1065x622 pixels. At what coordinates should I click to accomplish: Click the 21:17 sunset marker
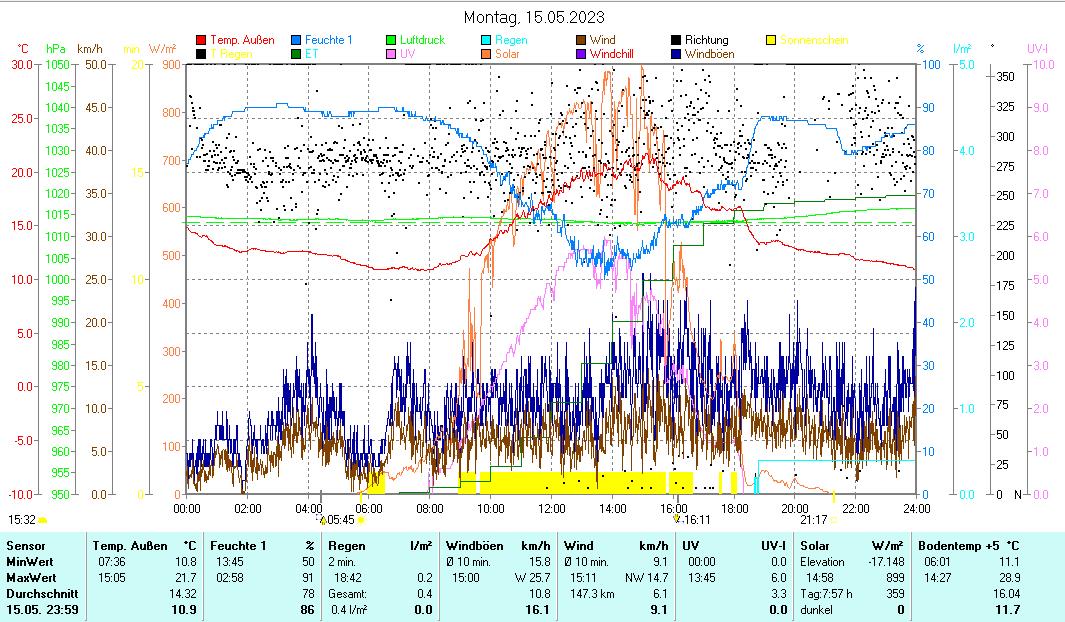click(x=813, y=520)
